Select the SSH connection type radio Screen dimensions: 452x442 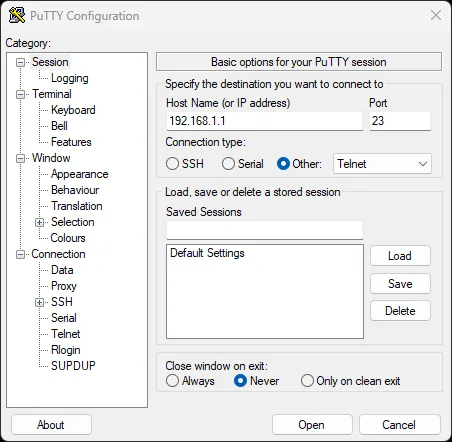tap(172, 164)
